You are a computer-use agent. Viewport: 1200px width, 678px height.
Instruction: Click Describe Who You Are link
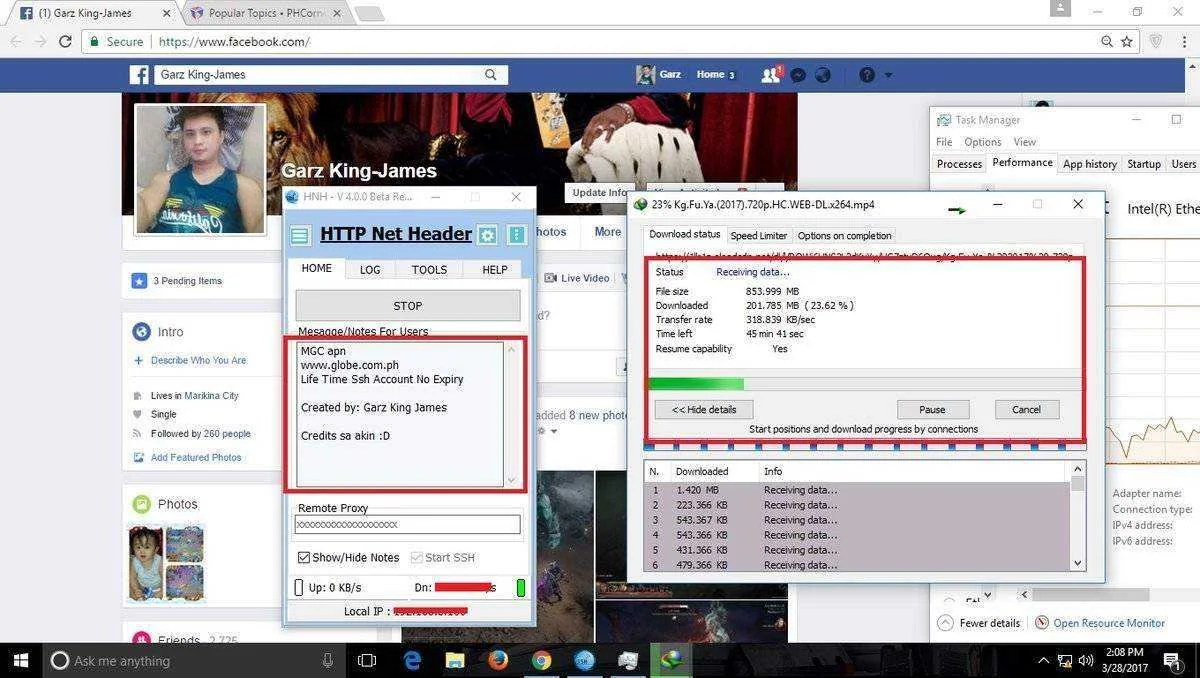coord(198,360)
